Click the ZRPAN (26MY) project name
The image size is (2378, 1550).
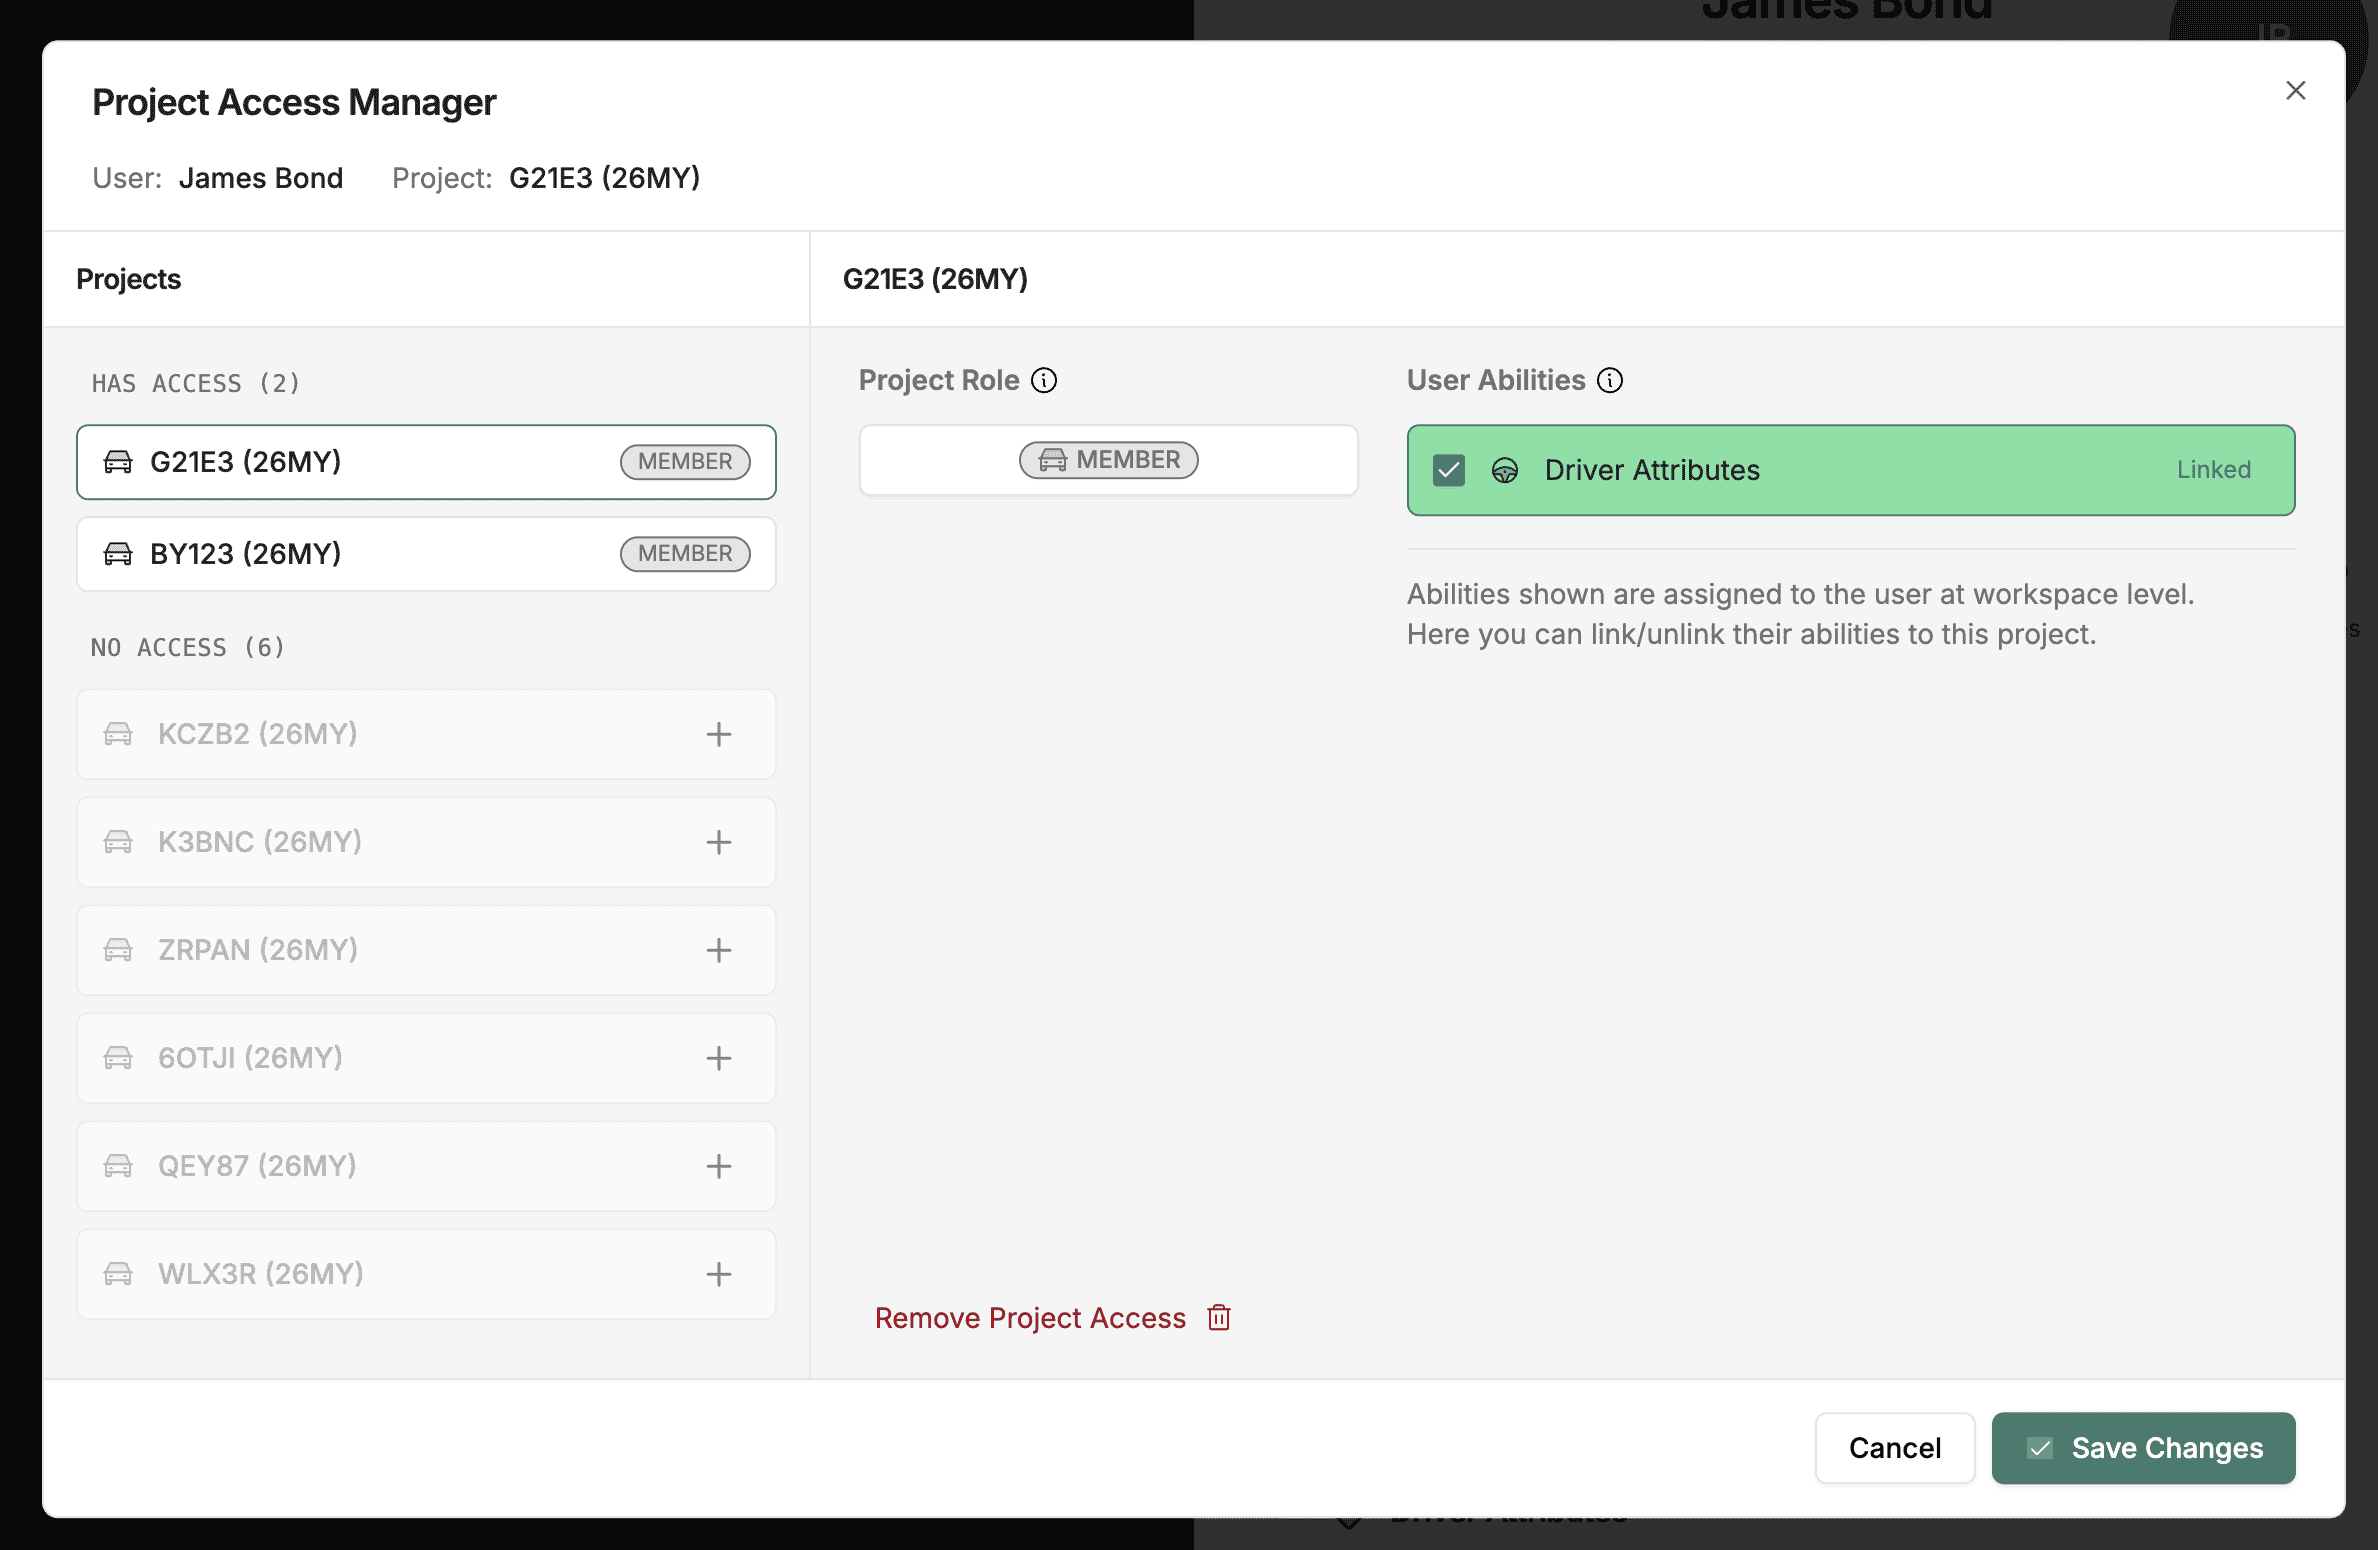point(258,950)
